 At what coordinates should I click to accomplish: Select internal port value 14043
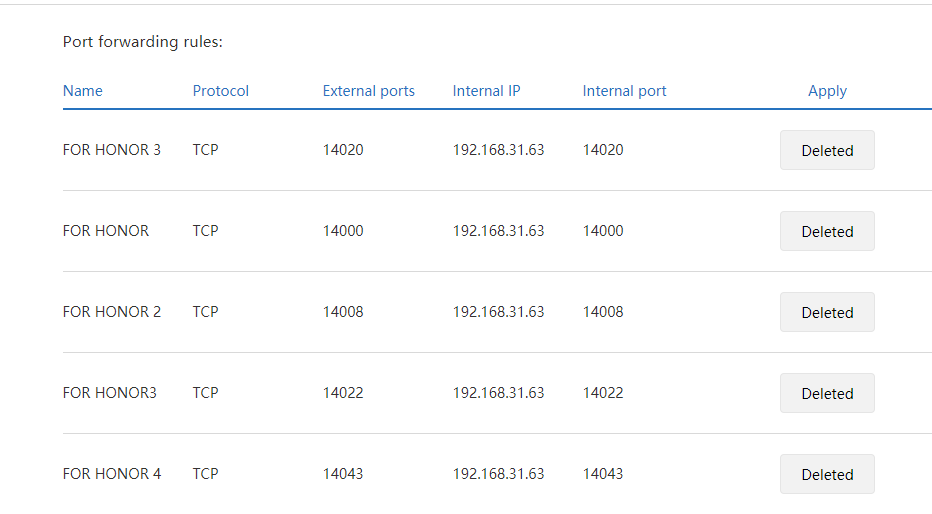tap(603, 474)
